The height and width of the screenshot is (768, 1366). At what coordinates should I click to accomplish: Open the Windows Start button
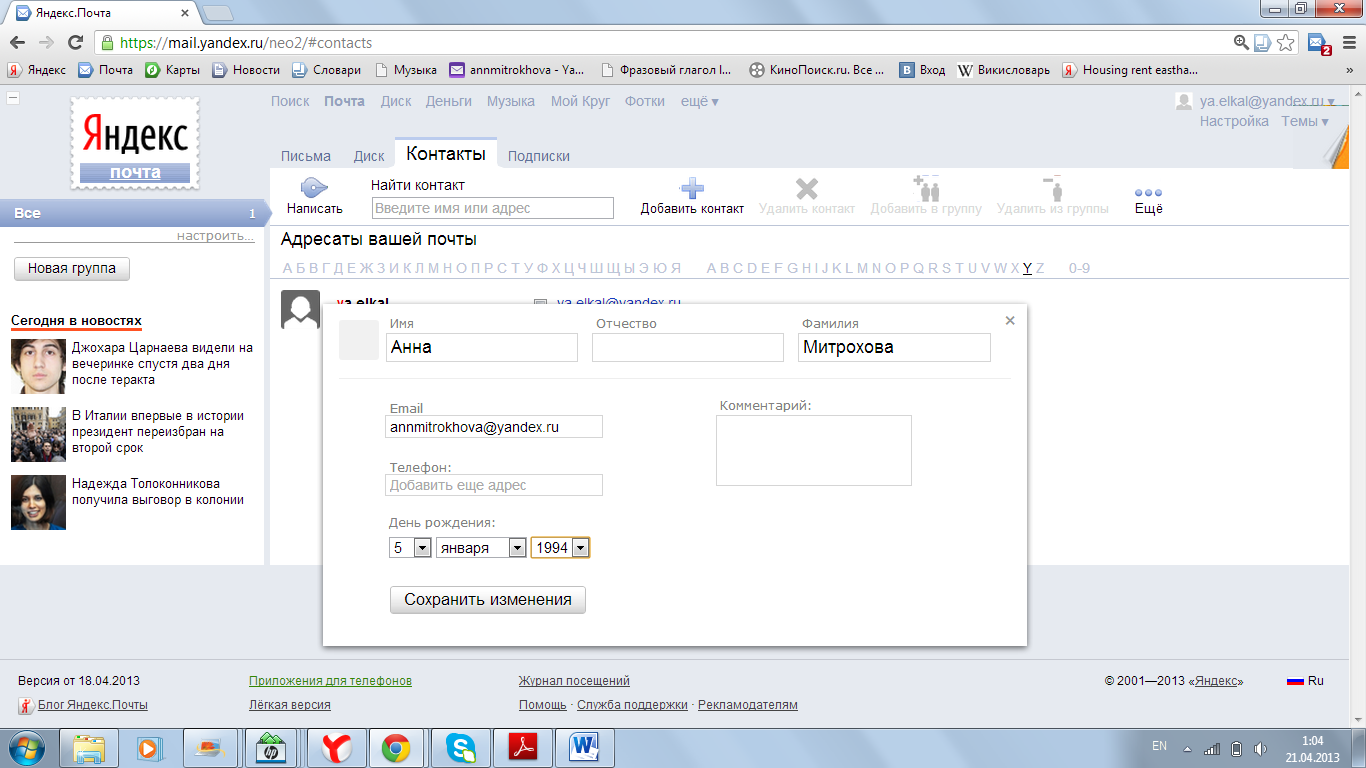[27, 747]
